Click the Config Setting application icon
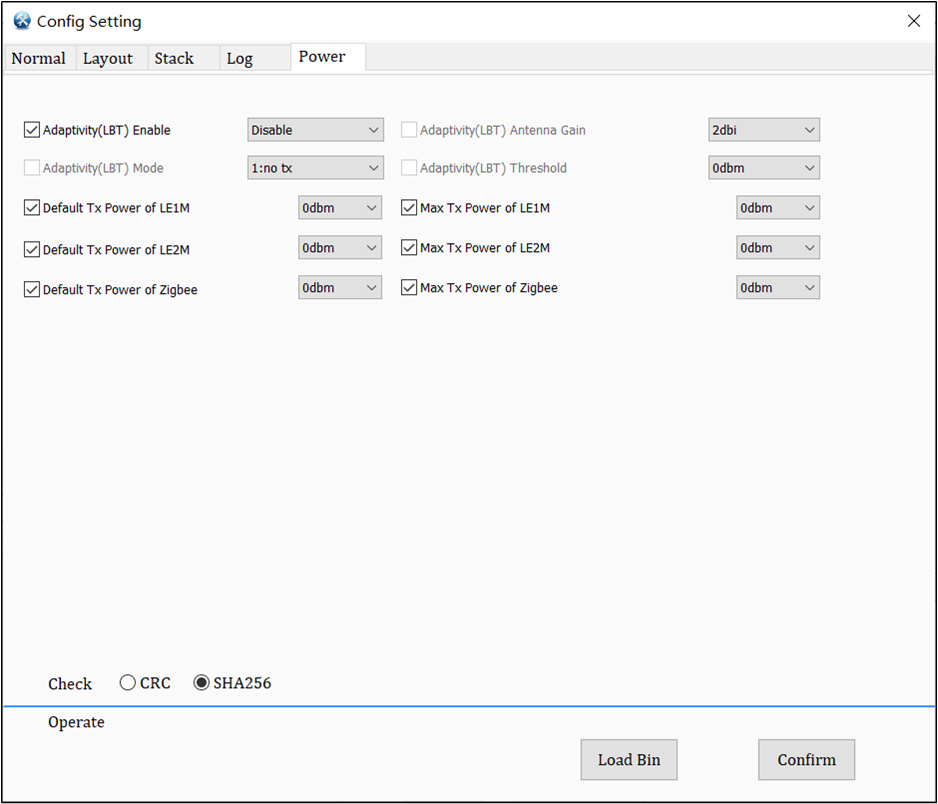The image size is (938, 804). (21, 20)
